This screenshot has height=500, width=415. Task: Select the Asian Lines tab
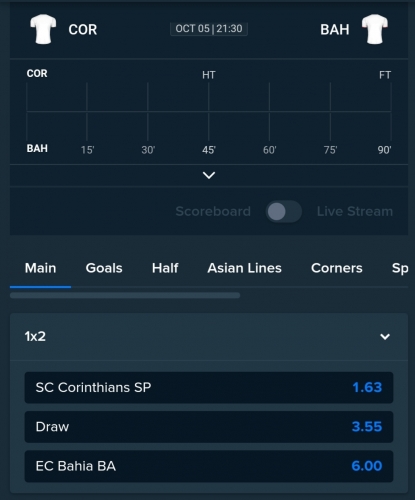click(244, 268)
